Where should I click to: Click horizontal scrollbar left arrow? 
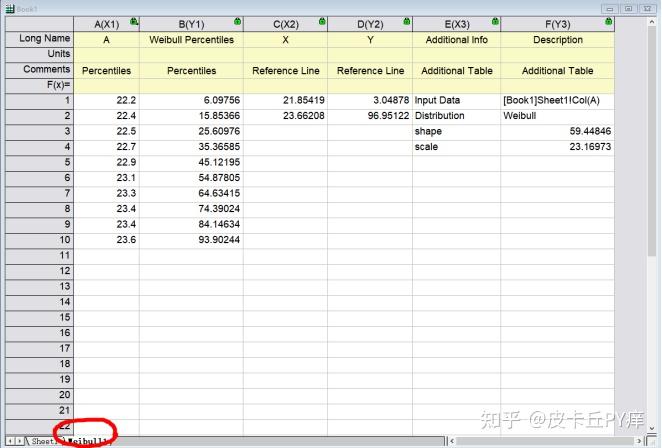pyautogui.click(x=452, y=441)
